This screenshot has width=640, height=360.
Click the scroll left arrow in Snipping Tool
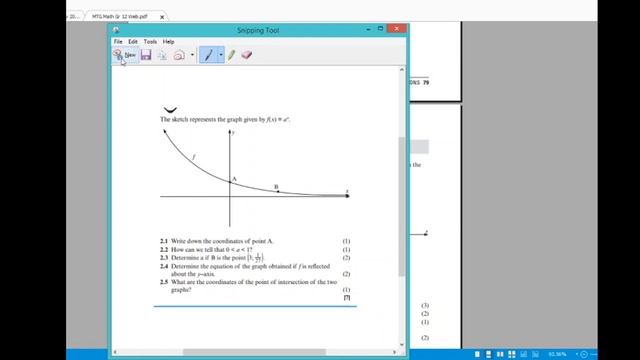pyautogui.click(x=115, y=352)
